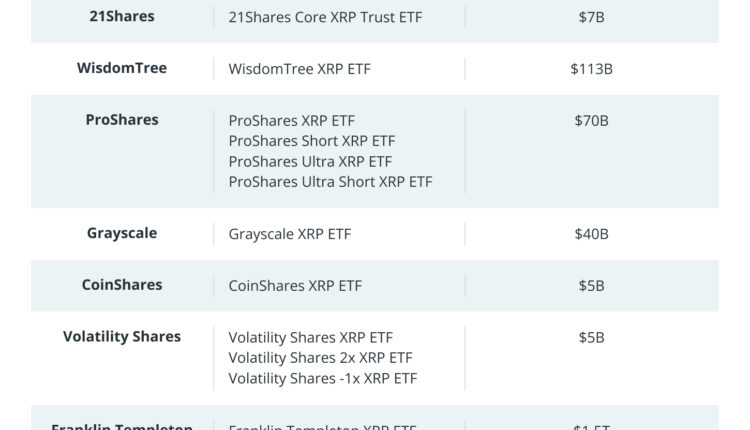Viewport: 750px width, 430px height.
Task: Select the Grayscale XRP ETF entry
Action: [290, 234]
